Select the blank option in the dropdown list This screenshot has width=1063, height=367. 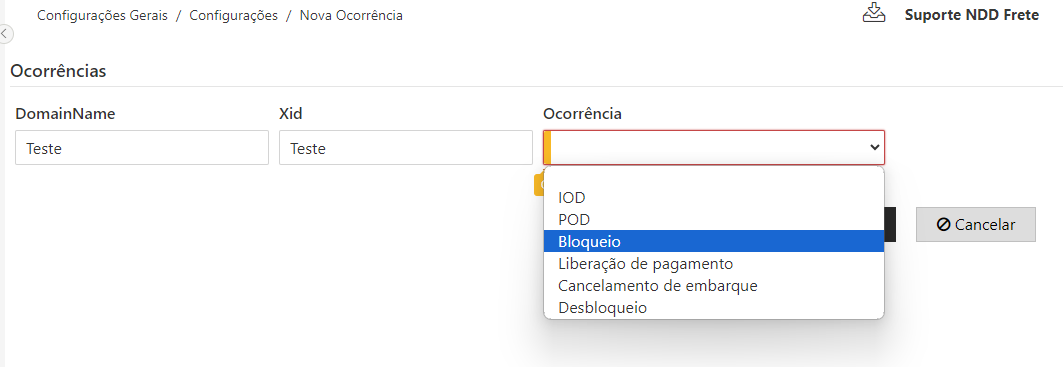point(714,177)
